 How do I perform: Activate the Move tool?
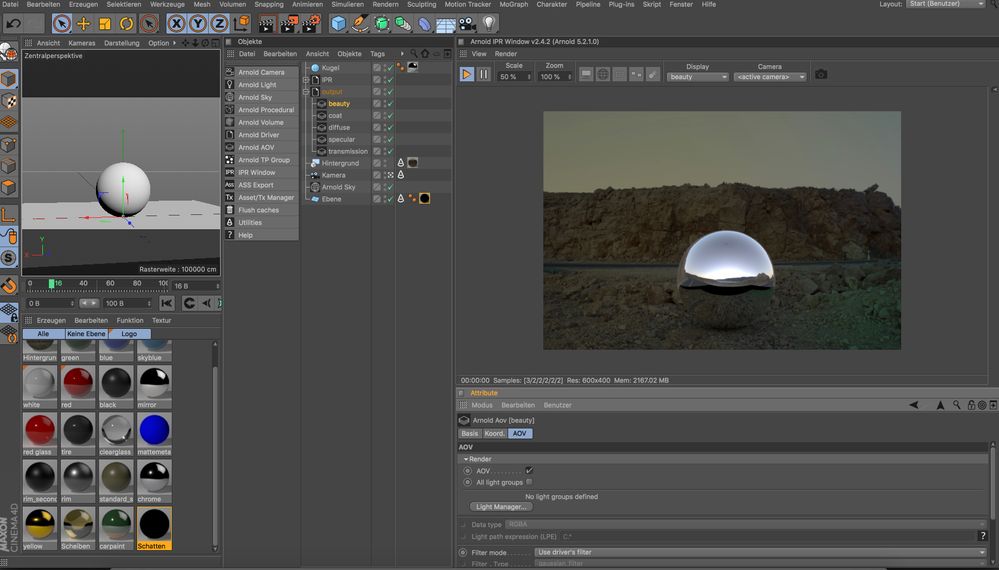pos(83,24)
